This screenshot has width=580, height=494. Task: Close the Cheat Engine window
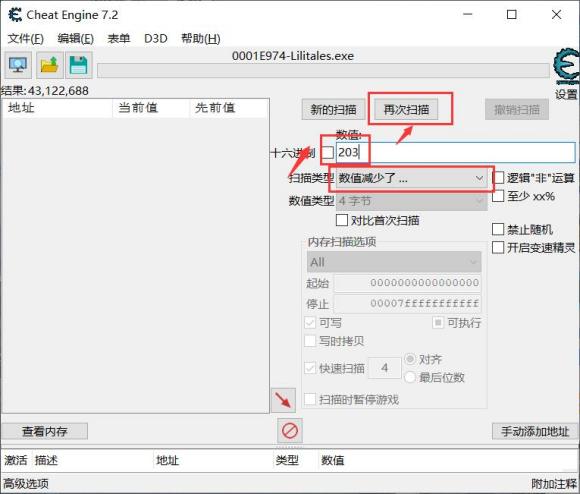pos(556,15)
